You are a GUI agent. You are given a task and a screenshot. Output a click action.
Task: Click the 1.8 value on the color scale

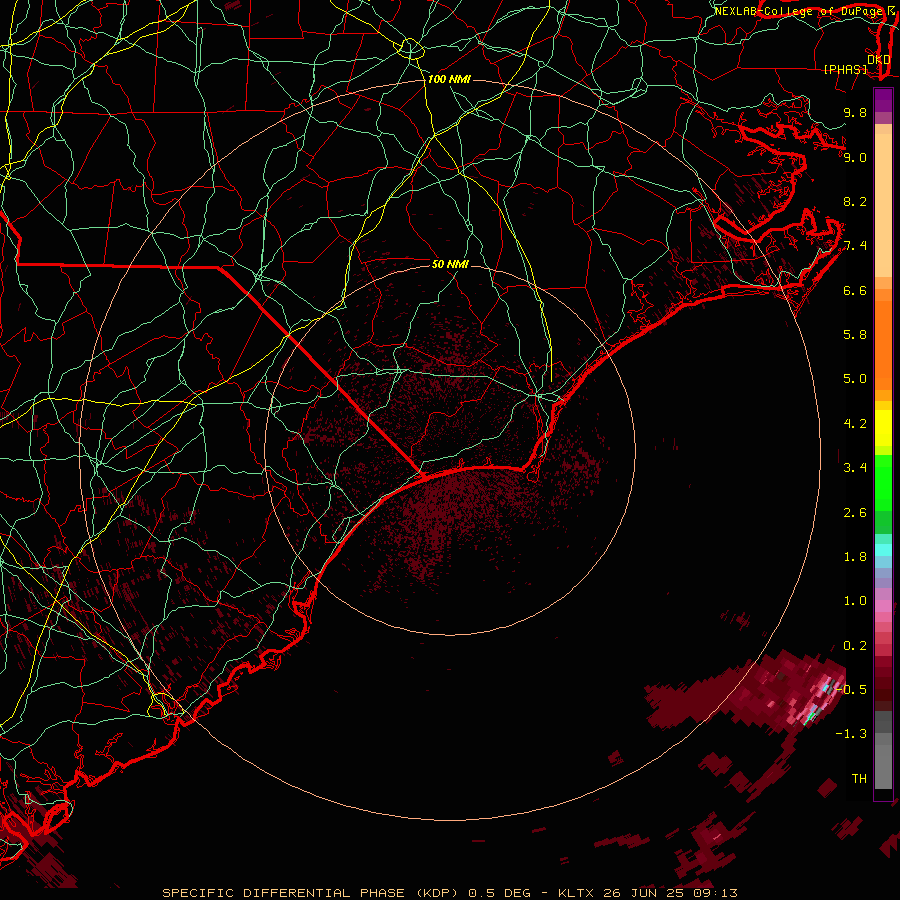tap(855, 557)
